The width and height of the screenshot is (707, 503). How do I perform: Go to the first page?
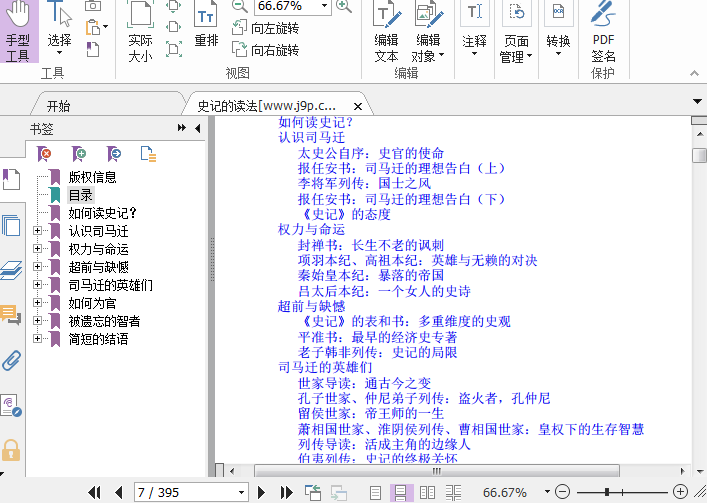point(94,492)
